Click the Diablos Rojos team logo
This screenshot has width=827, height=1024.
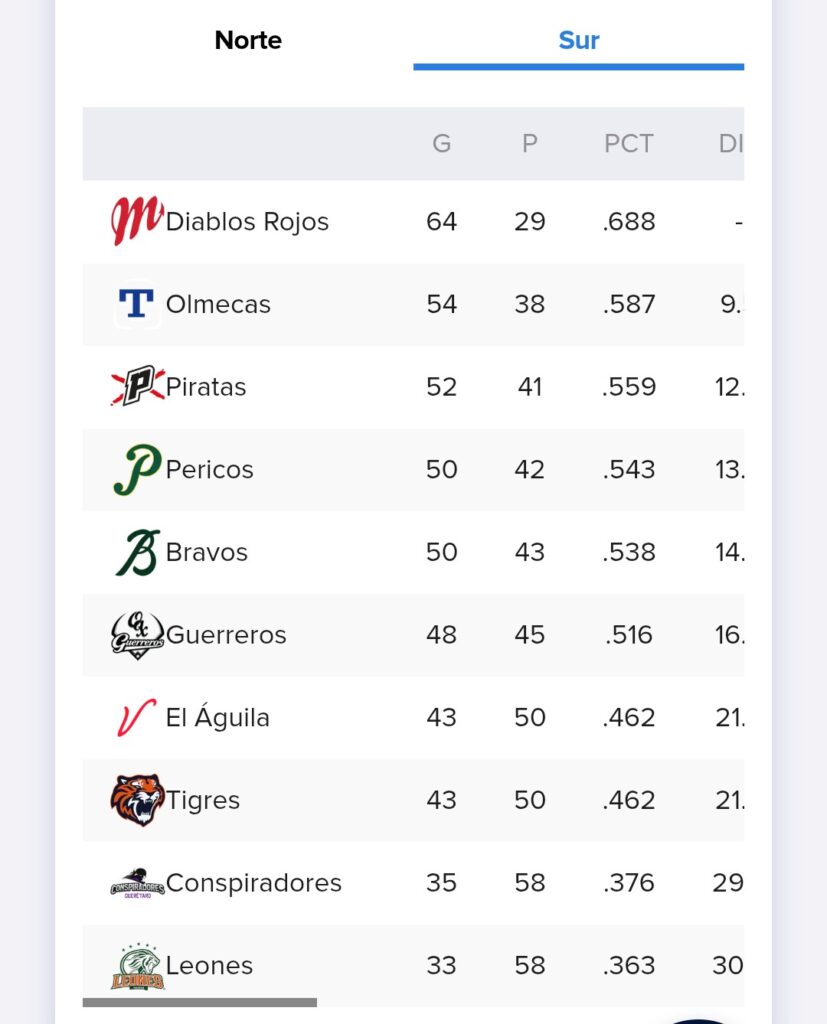click(137, 221)
